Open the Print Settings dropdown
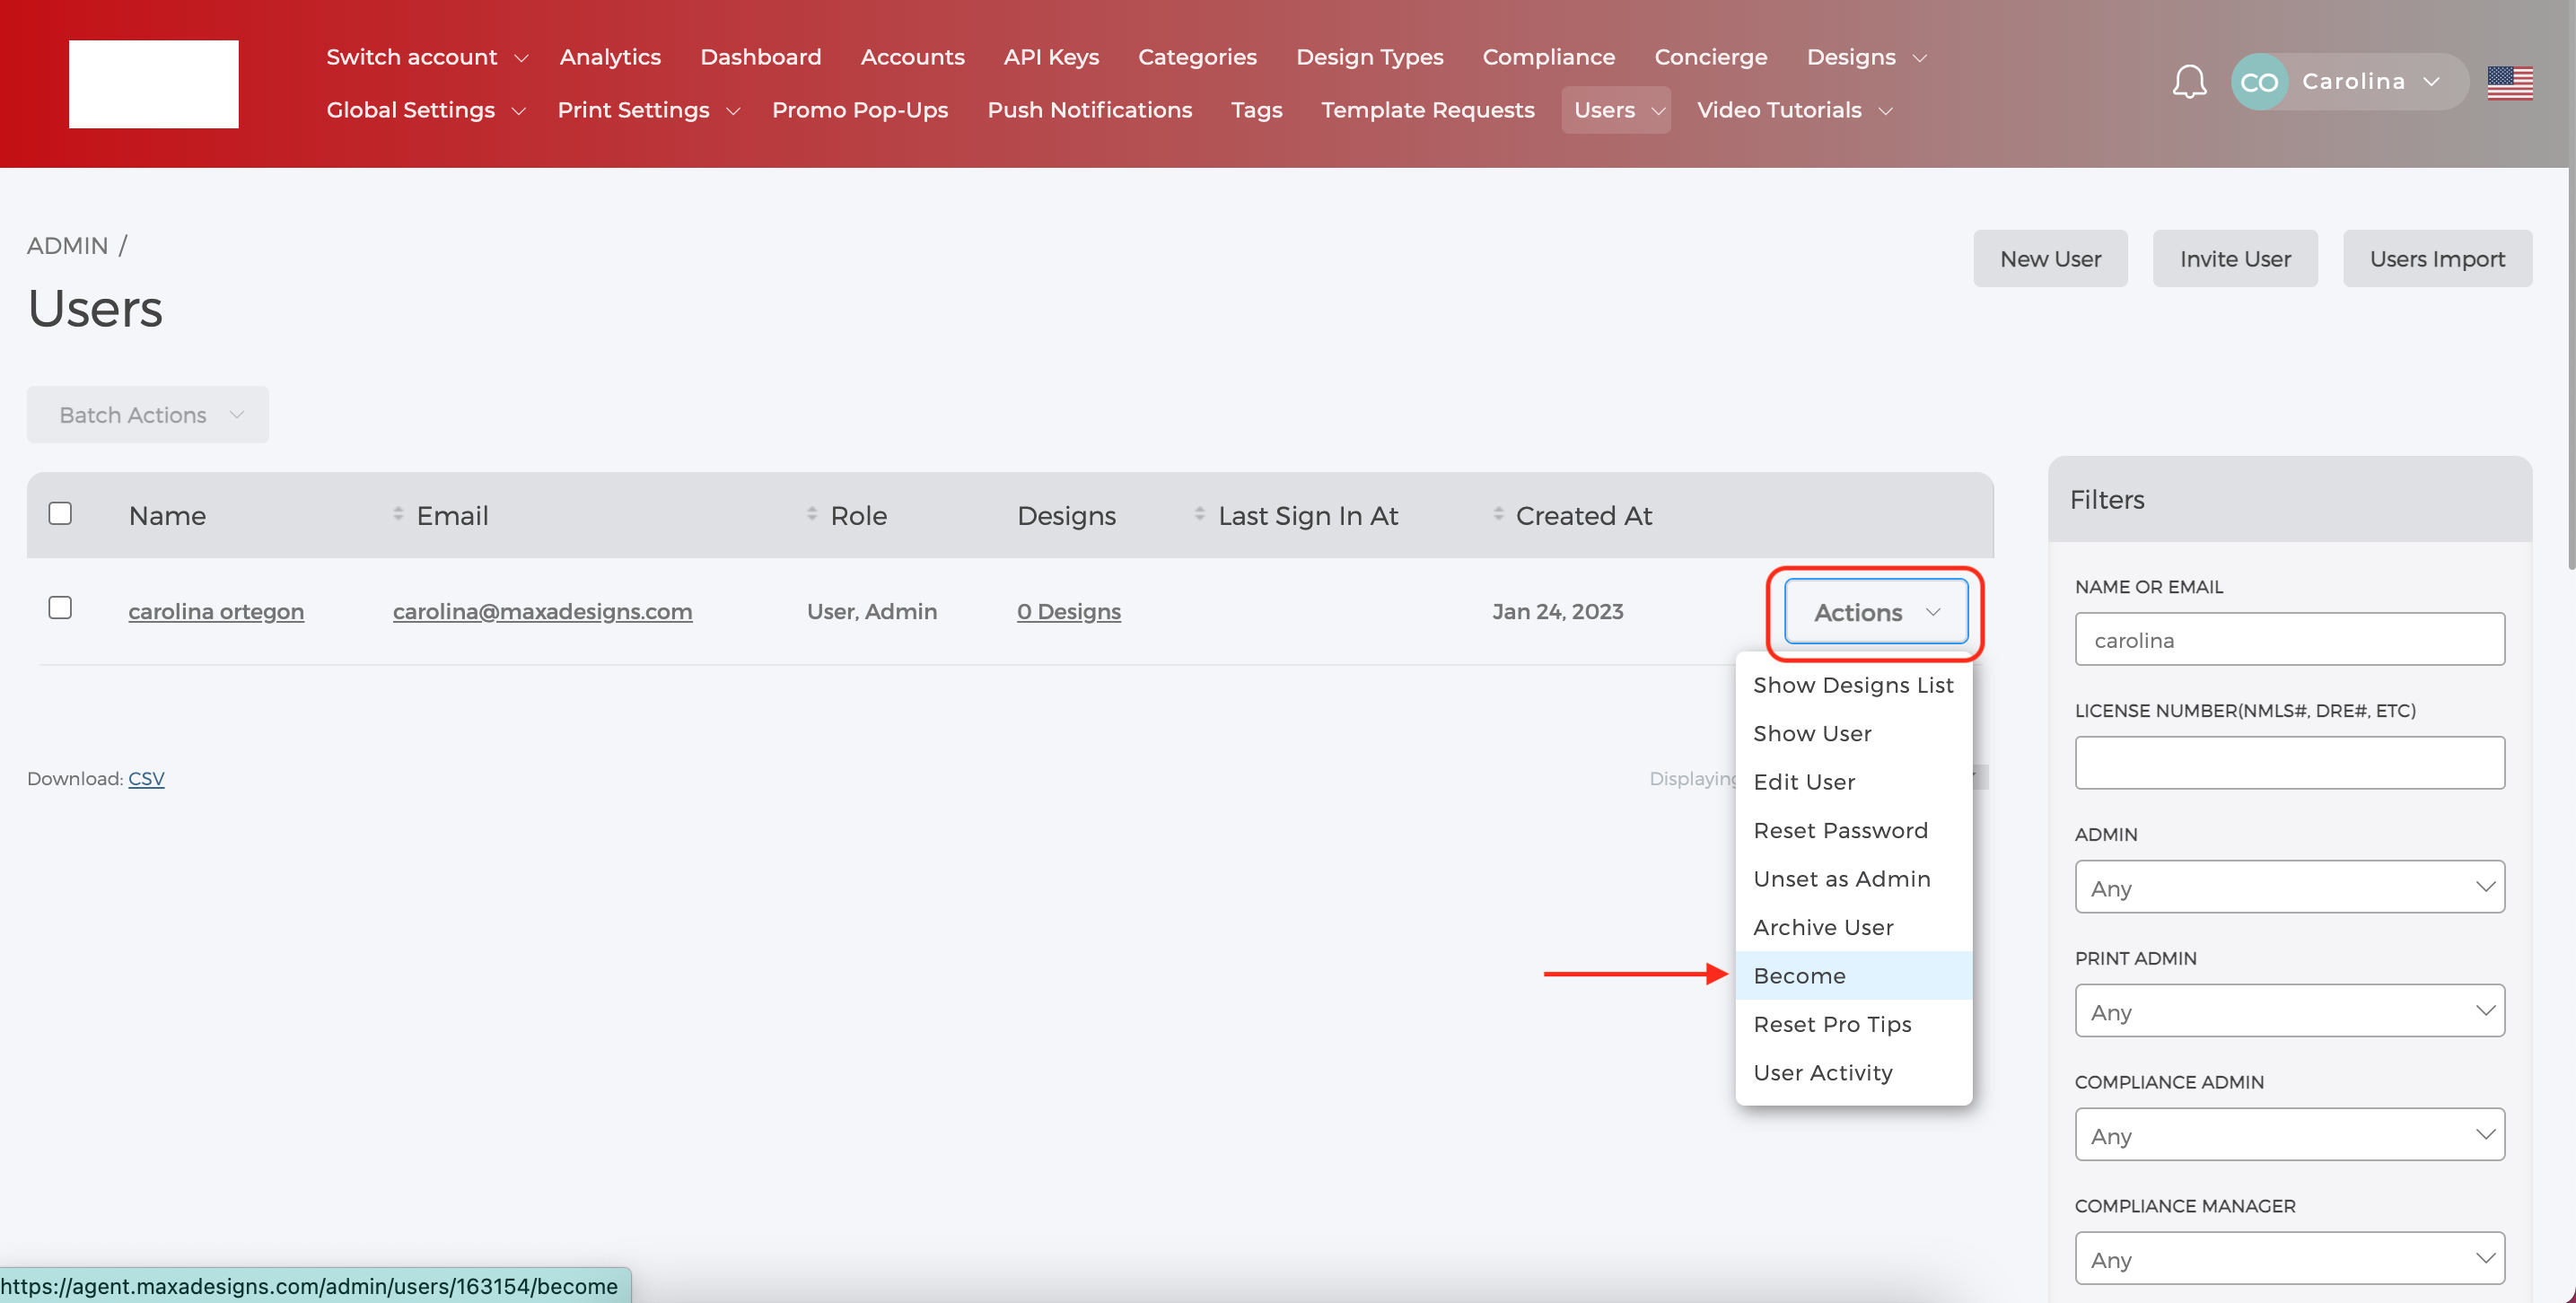Image resolution: width=2576 pixels, height=1303 pixels. [x=648, y=110]
